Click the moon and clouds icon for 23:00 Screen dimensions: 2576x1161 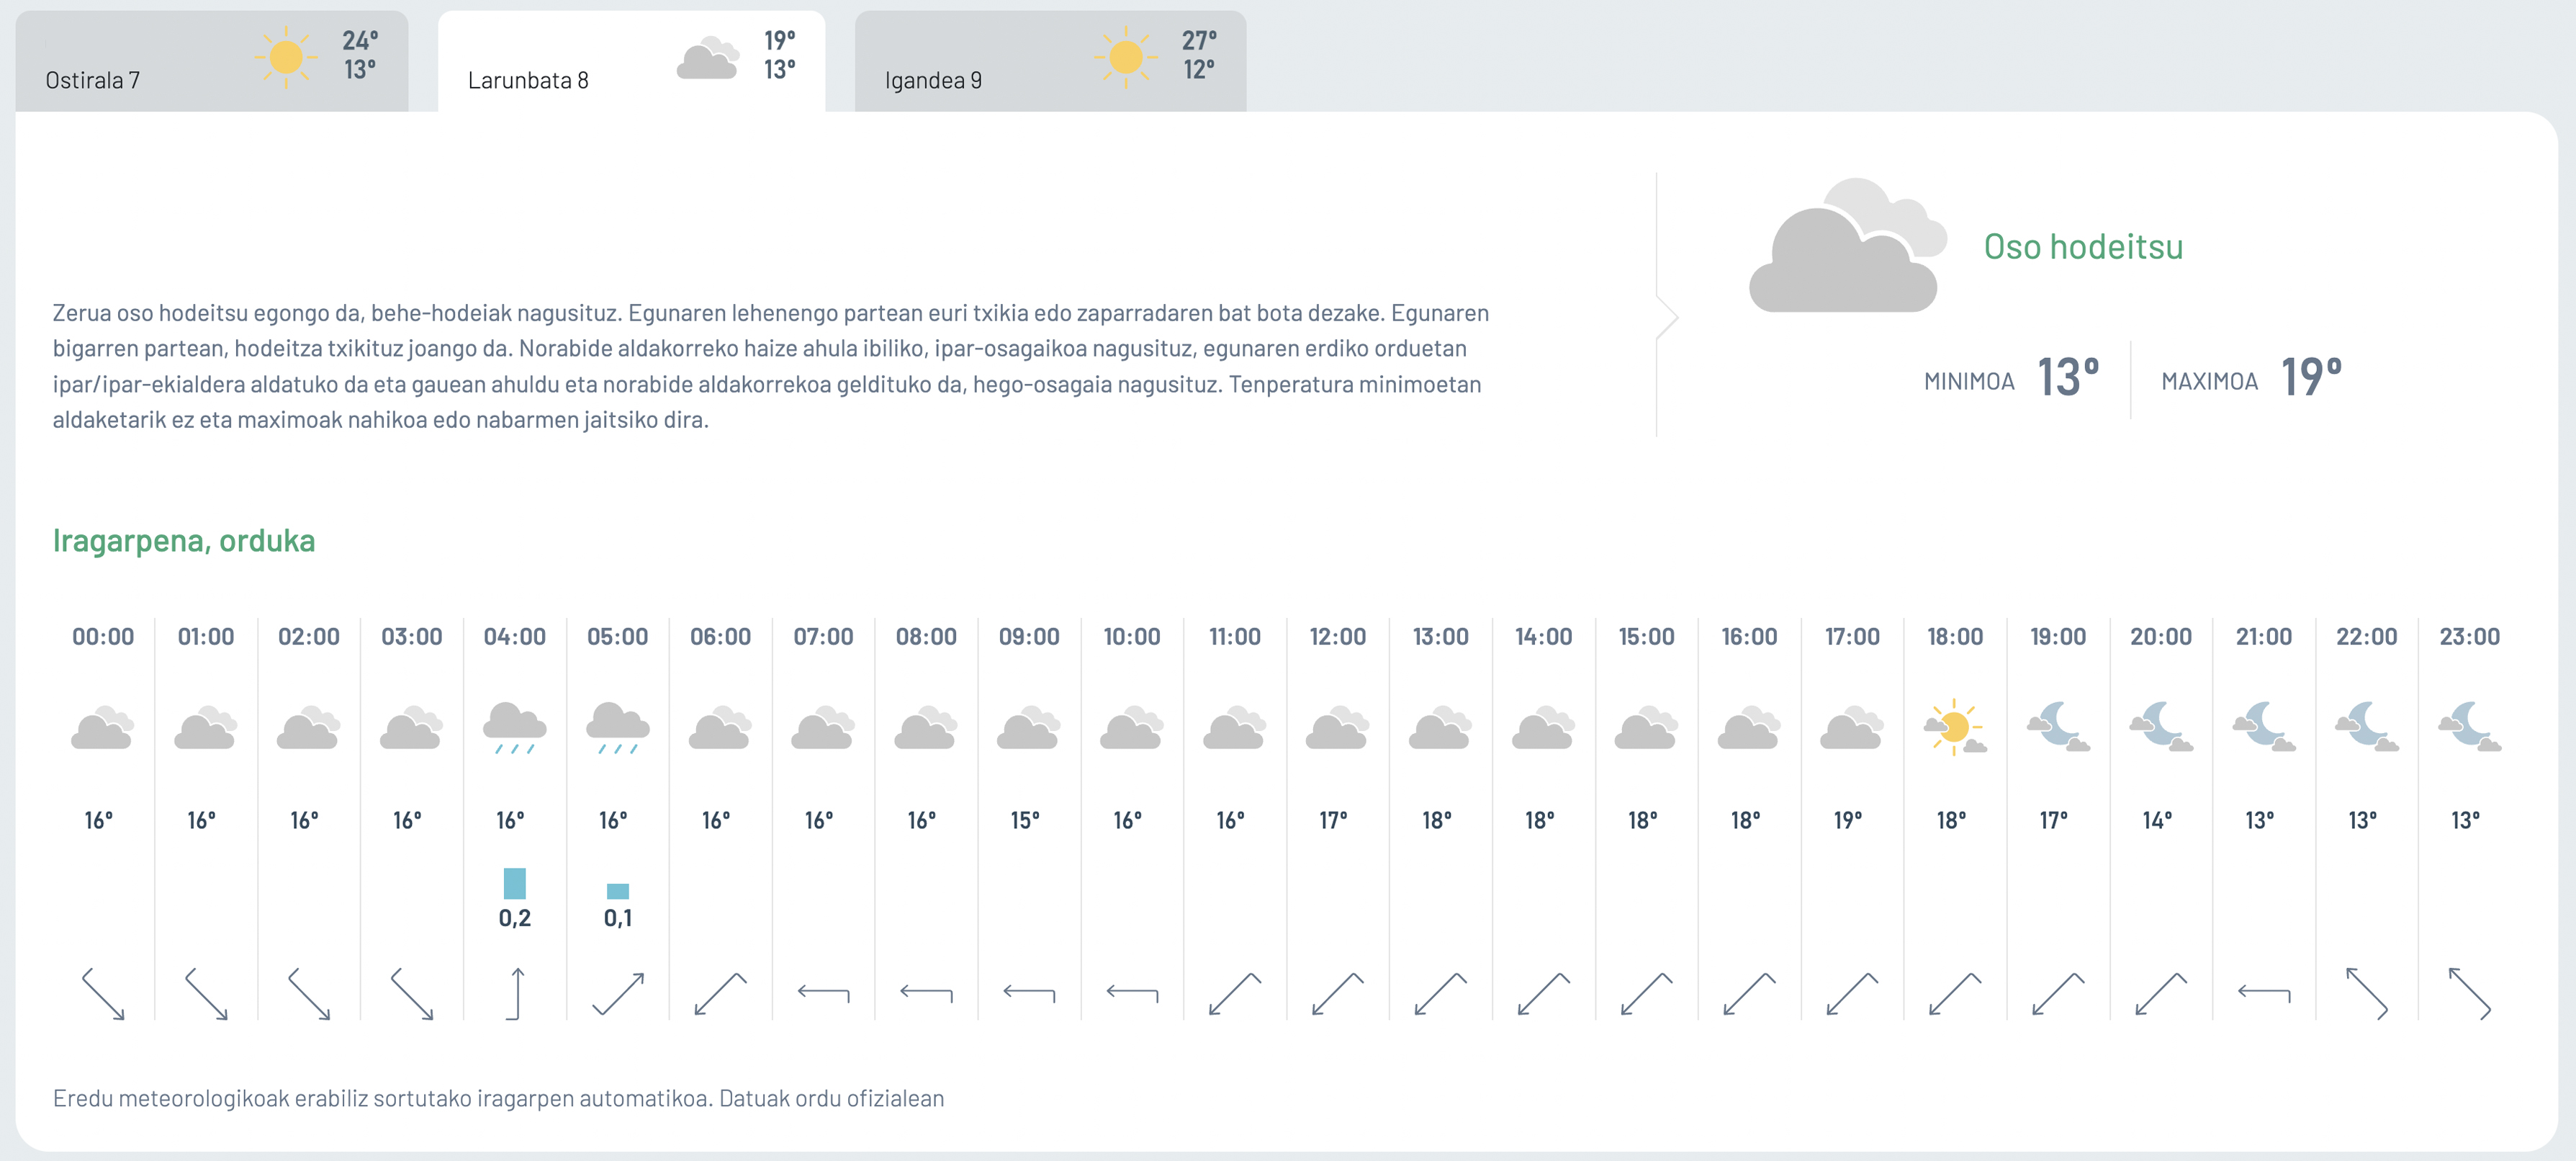(x=2469, y=726)
